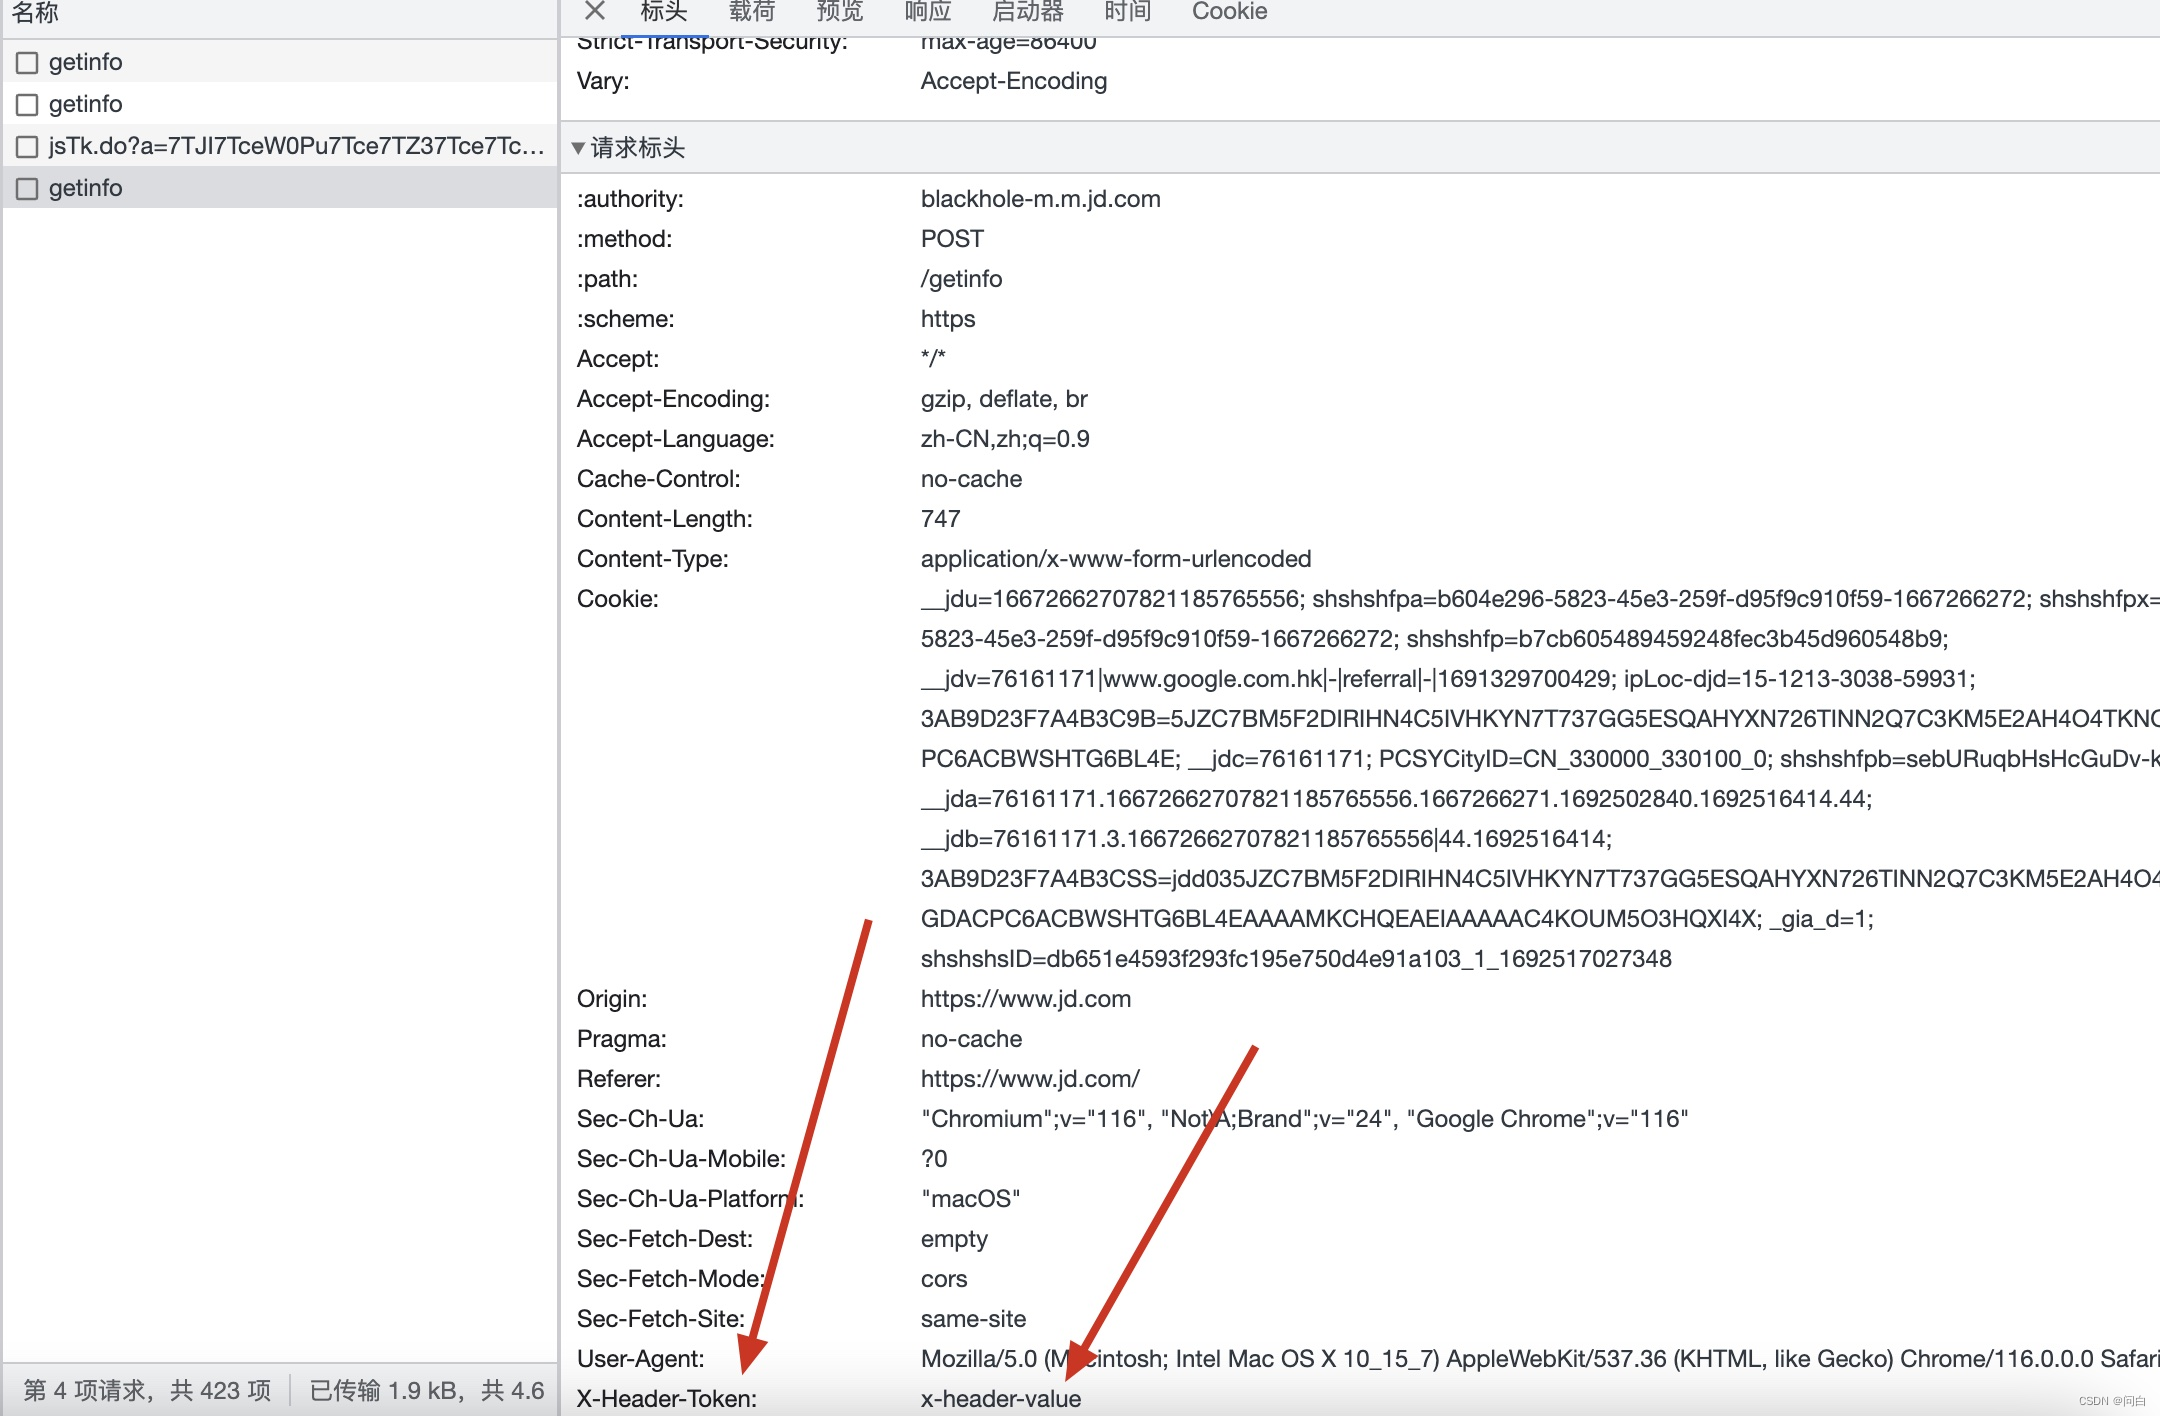Screen dimensions: 2160x1416
Task: Open the 预览 tab
Action: point(840,11)
